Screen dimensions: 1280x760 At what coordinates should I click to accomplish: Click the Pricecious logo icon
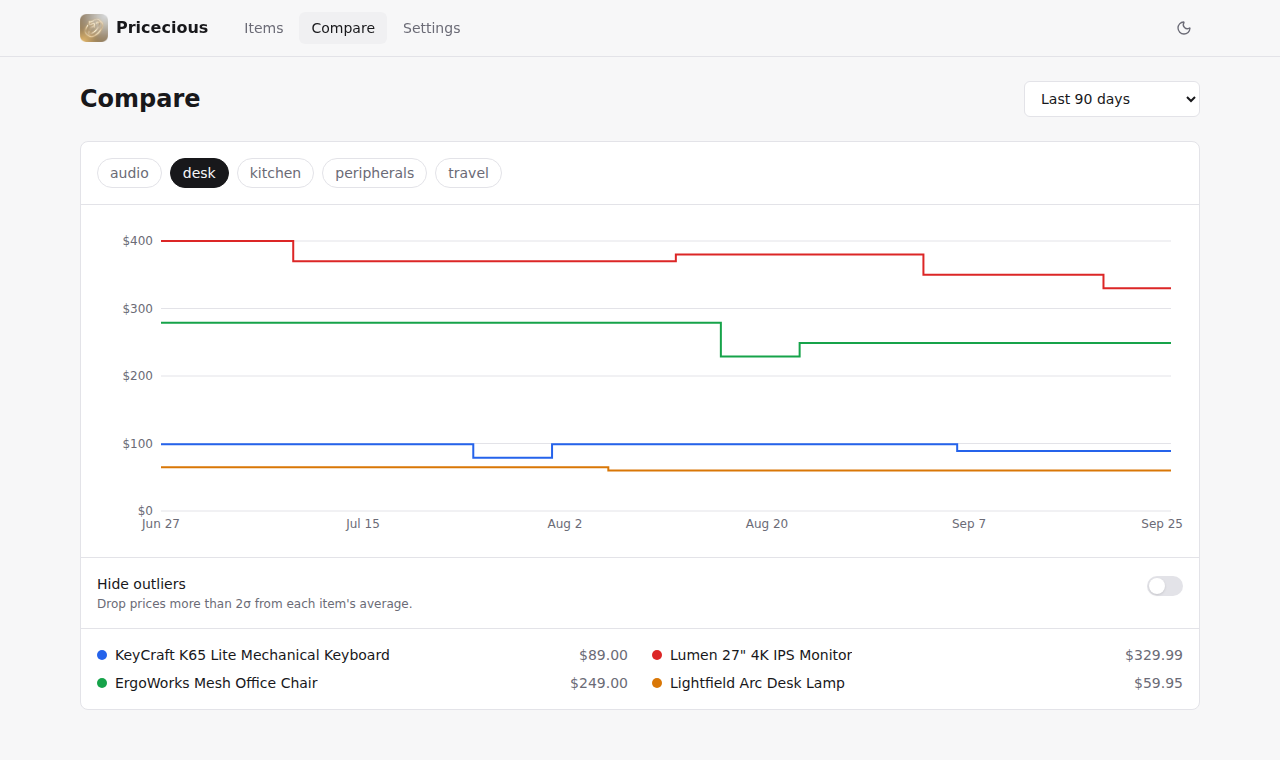pyautogui.click(x=94, y=28)
